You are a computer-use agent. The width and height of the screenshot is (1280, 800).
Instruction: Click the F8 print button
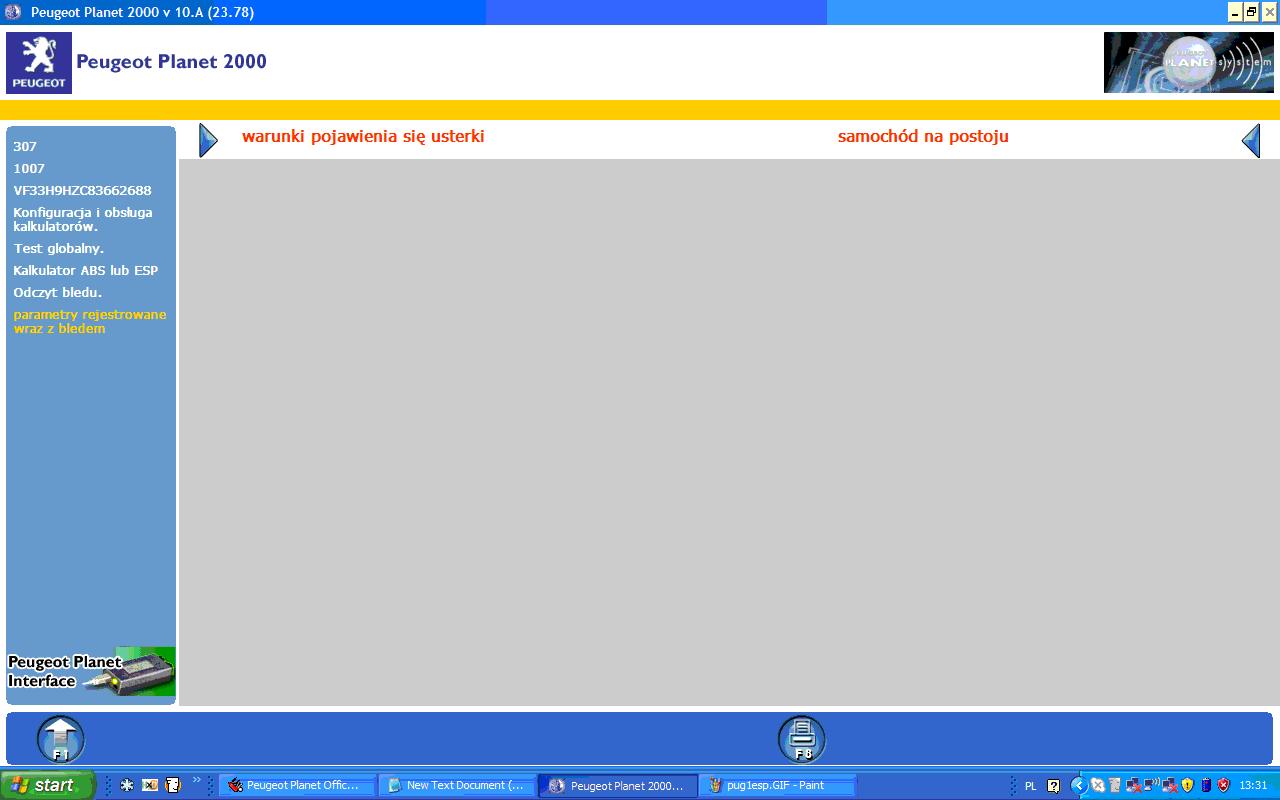[x=802, y=740]
